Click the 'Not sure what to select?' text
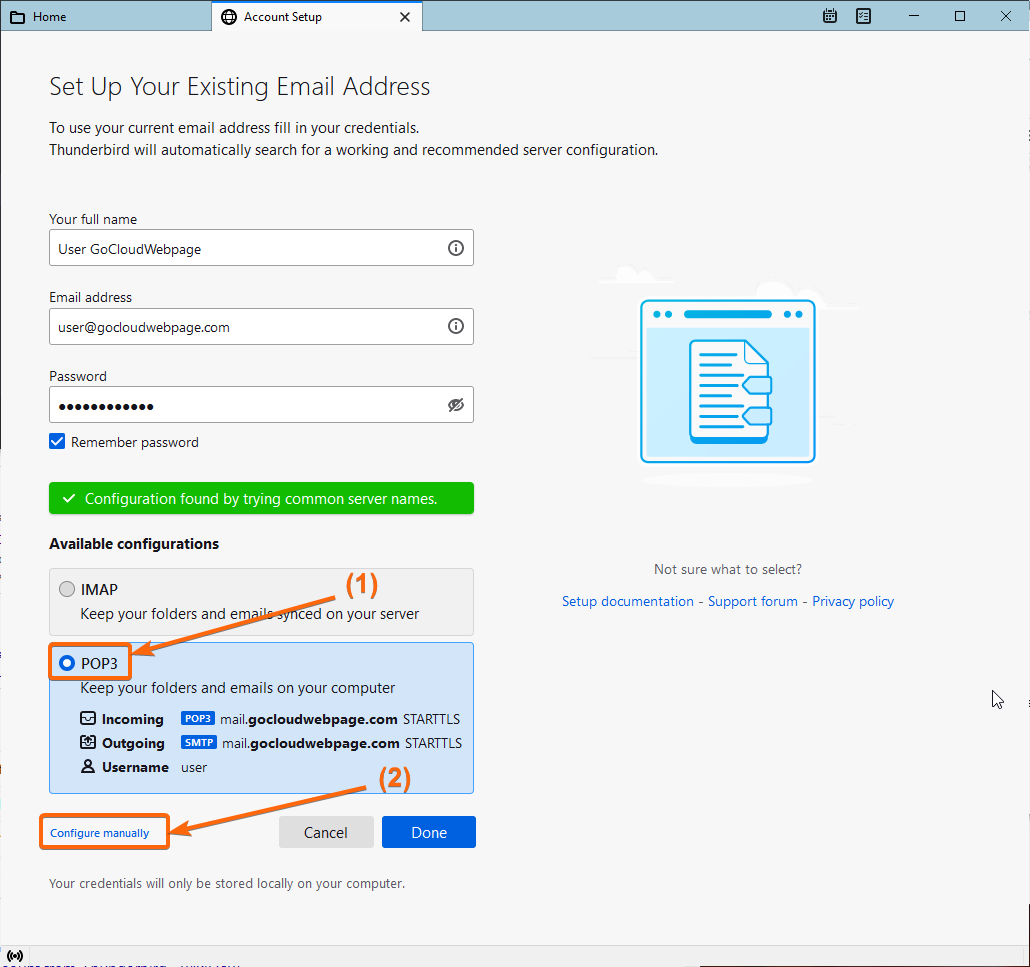This screenshot has height=967, width=1030. click(x=728, y=570)
